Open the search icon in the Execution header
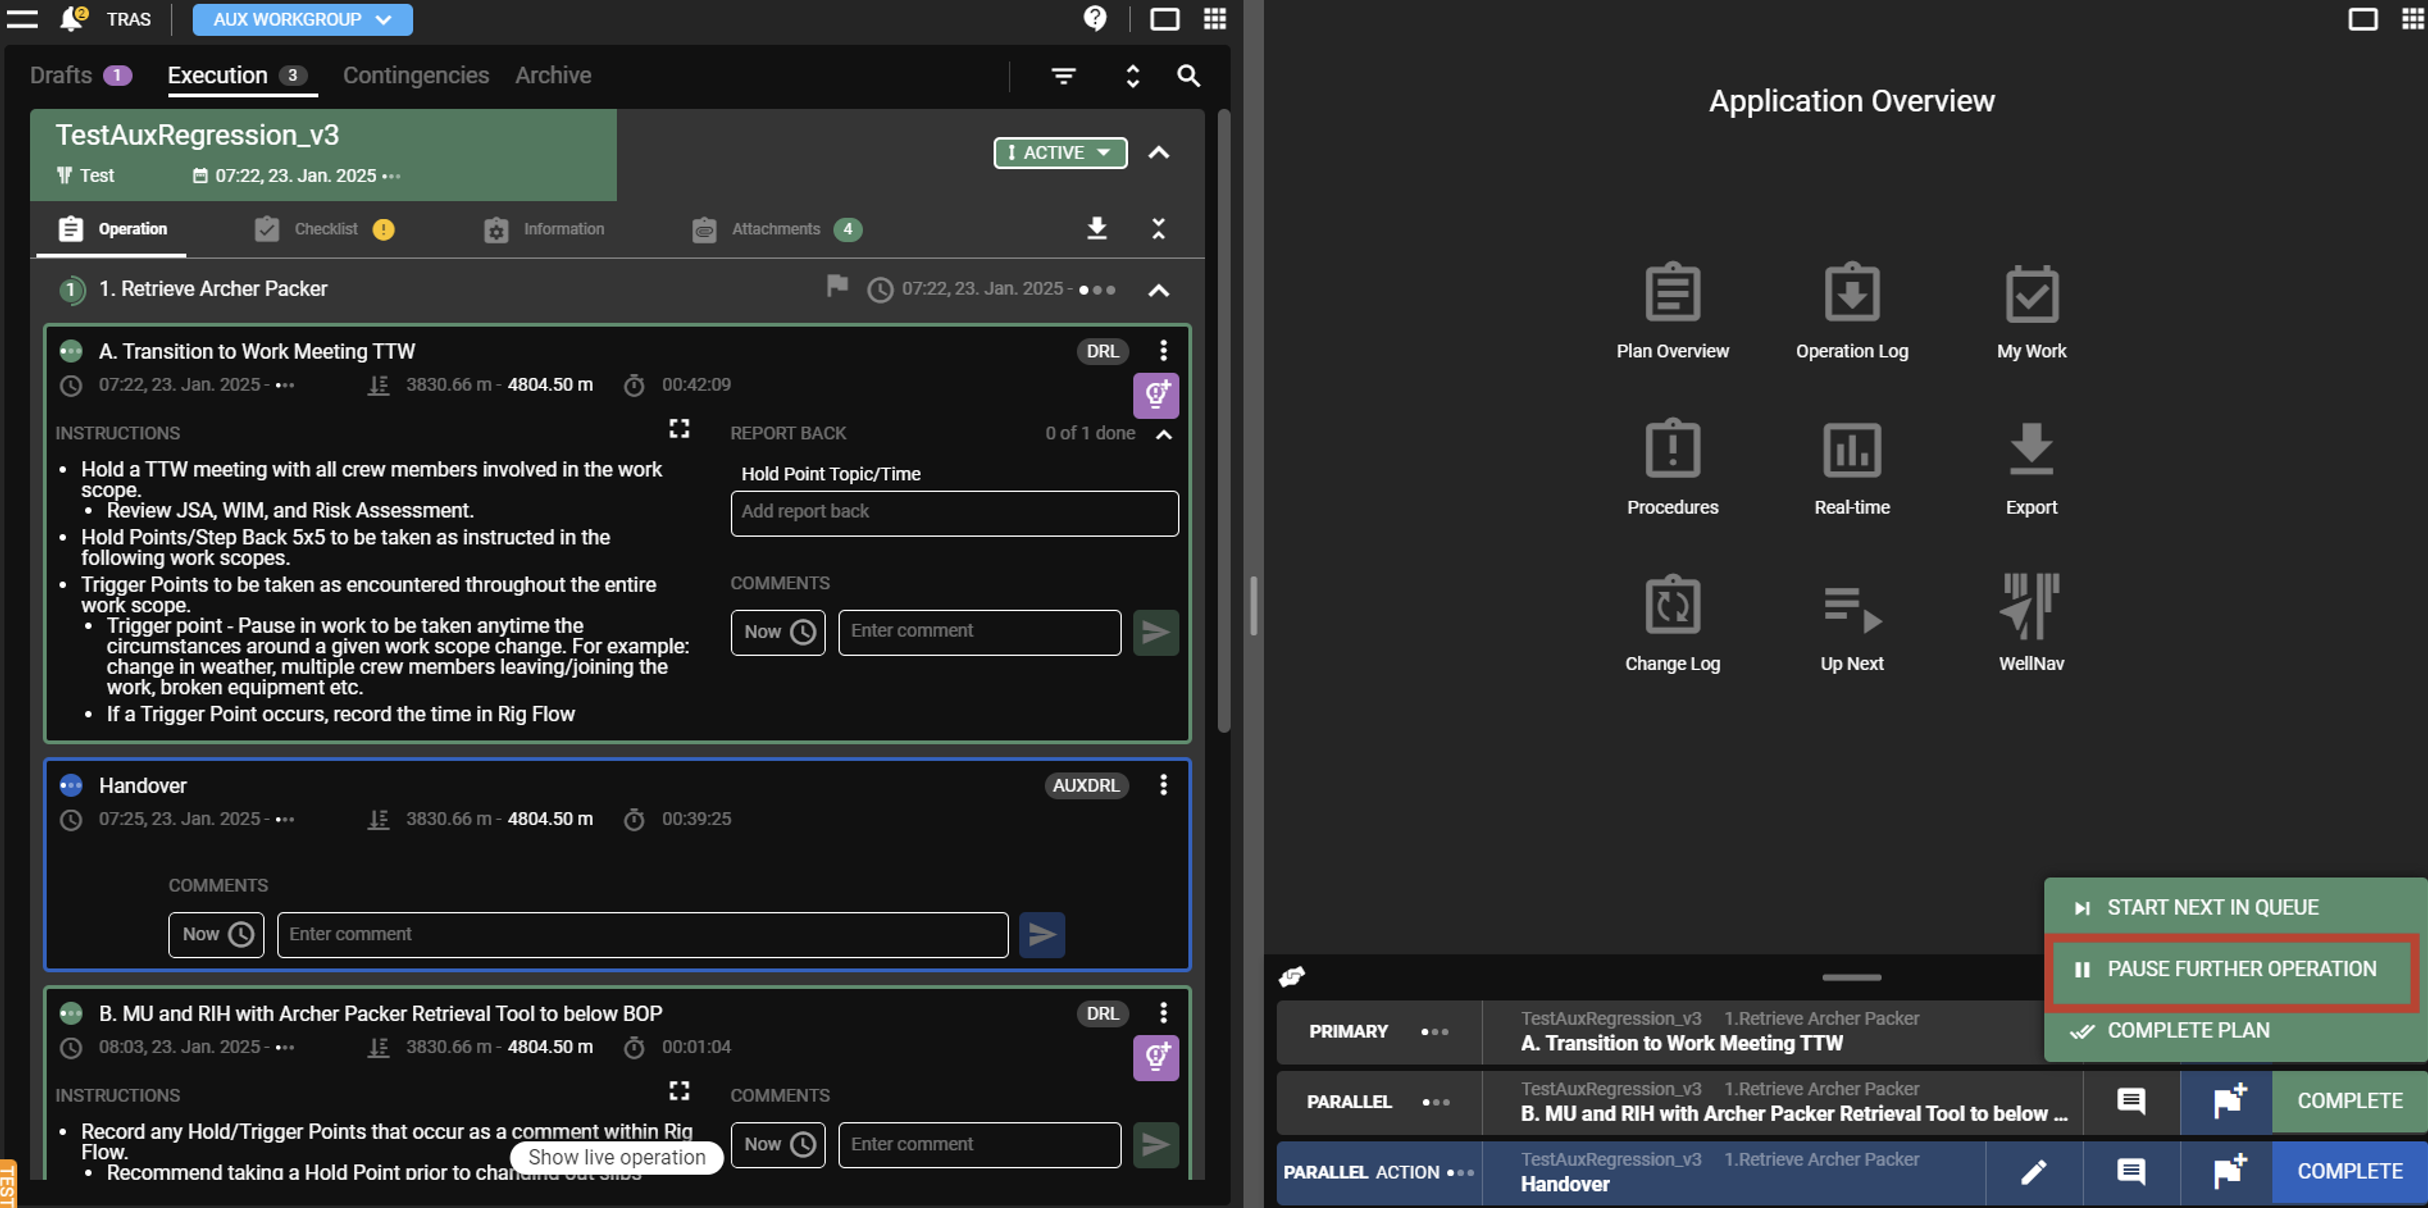 (1188, 75)
